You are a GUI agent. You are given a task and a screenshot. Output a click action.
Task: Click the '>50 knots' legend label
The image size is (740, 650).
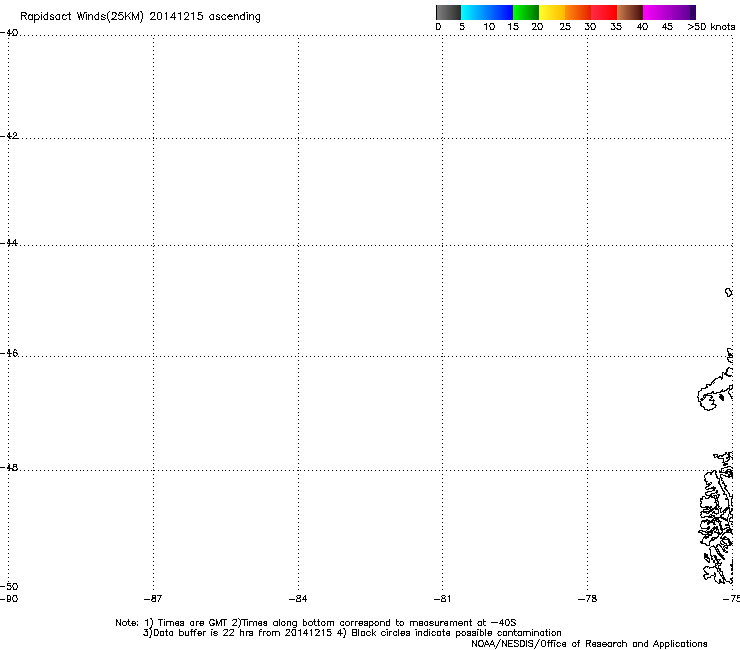point(711,27)
